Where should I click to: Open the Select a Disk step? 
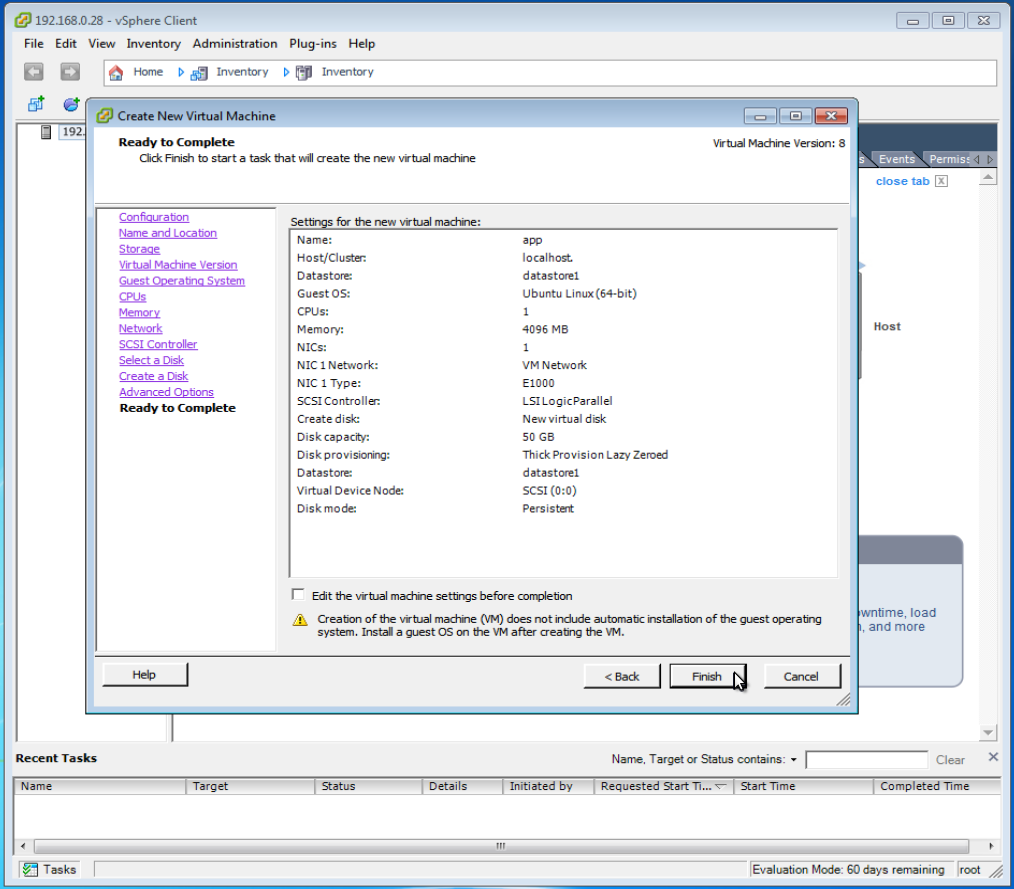(x=151, y=360)
